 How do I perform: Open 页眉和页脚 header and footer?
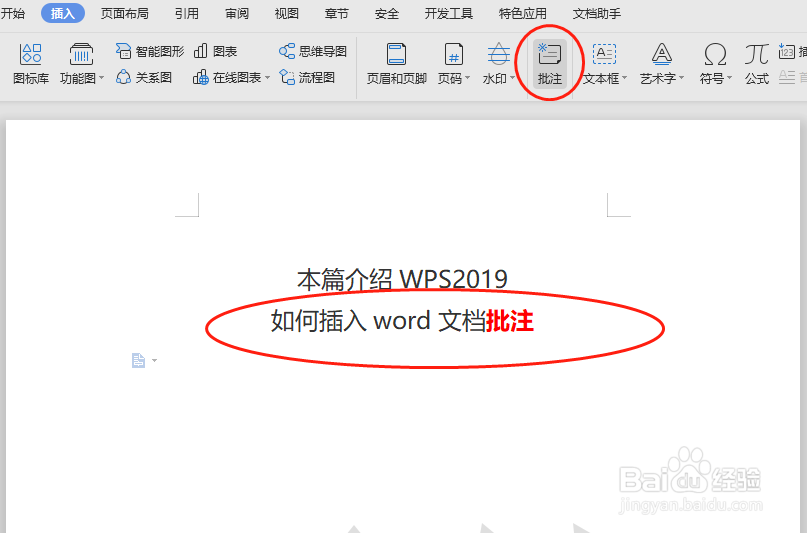click(x=396, y=64)
